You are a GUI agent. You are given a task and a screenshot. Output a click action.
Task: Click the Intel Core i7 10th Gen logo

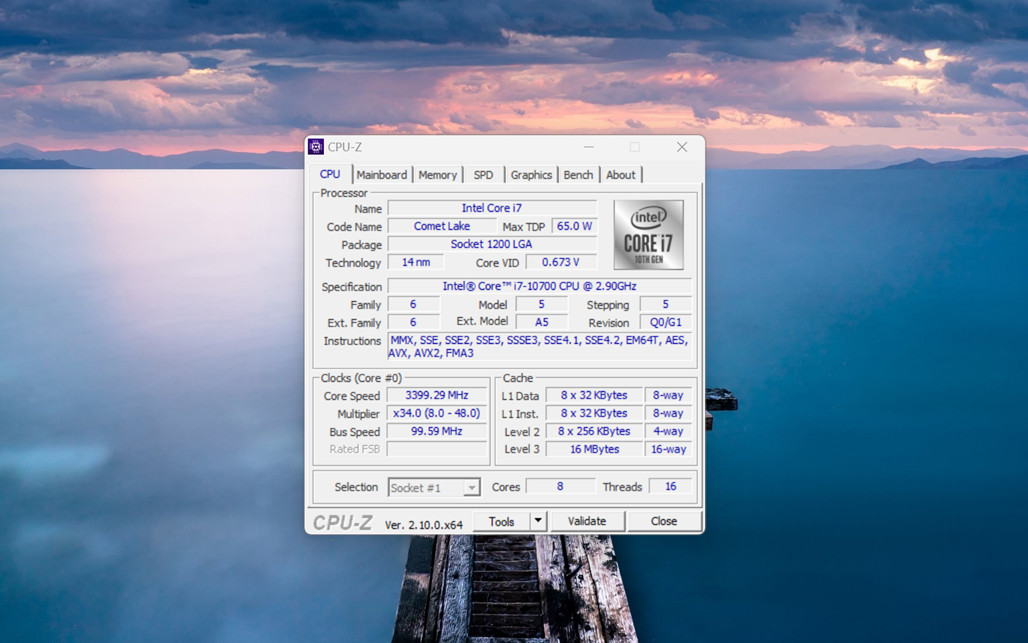pyautogui.click(x=648, y=235)
